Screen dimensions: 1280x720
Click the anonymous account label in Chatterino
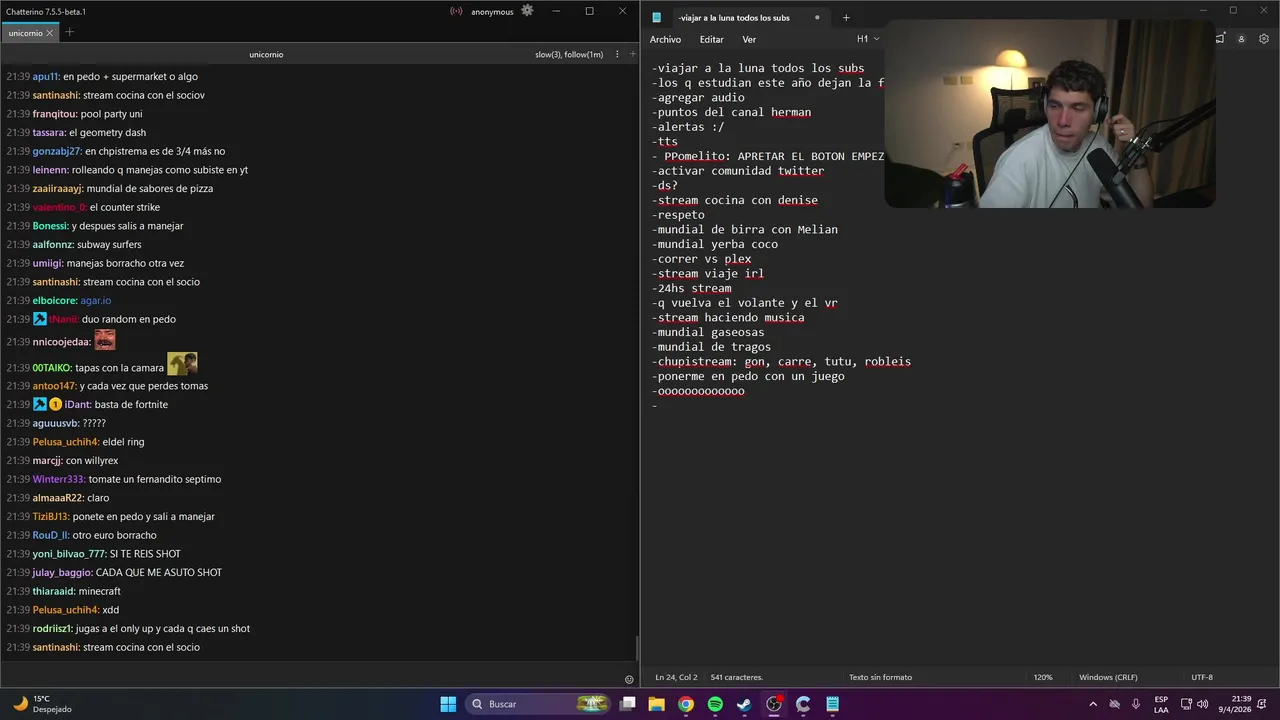click(492, 12)
